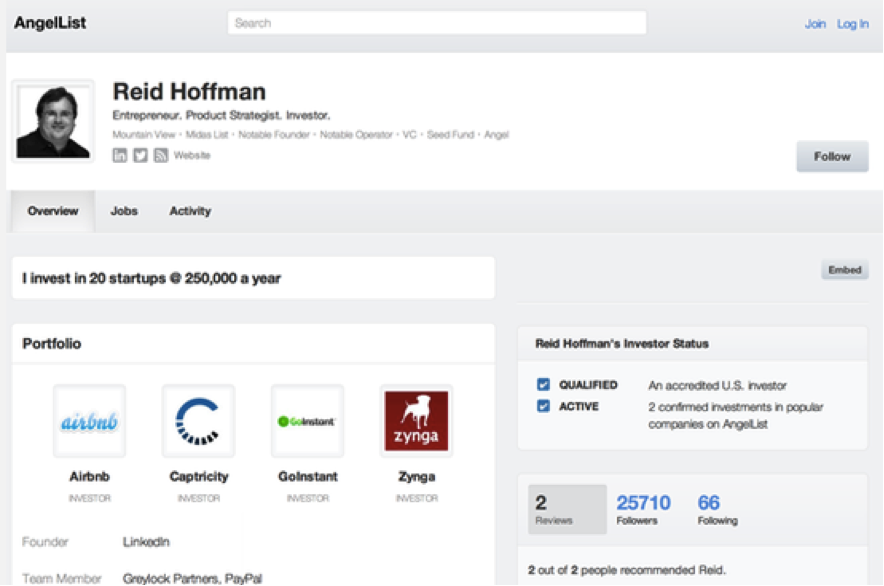Switch to the Jobs tab
This screenshot has width=884, height=586.
click(x=124, y=211)
